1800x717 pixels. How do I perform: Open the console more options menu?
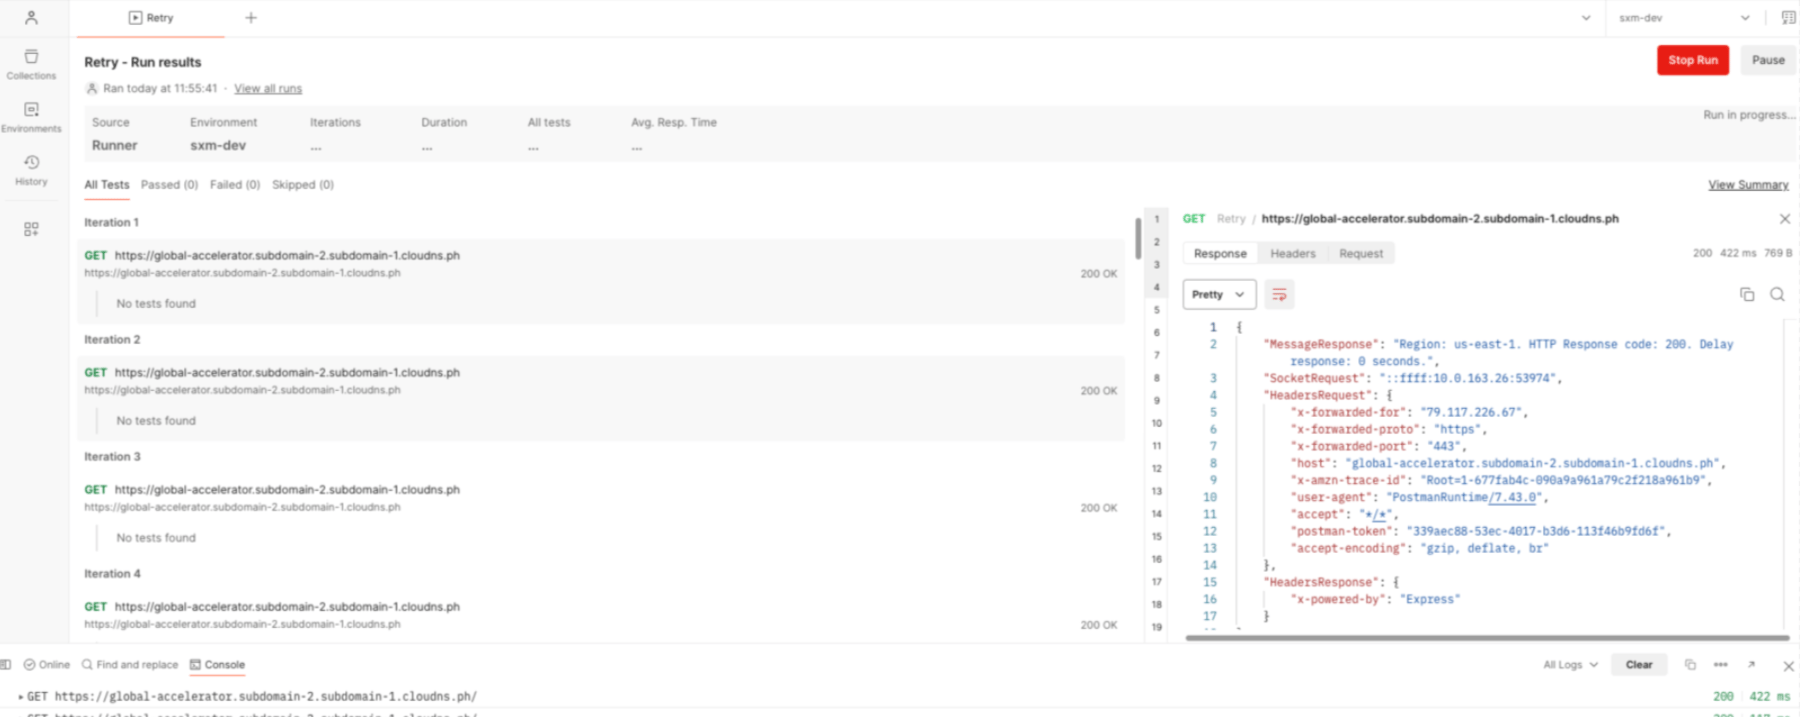pos(1720,665)
